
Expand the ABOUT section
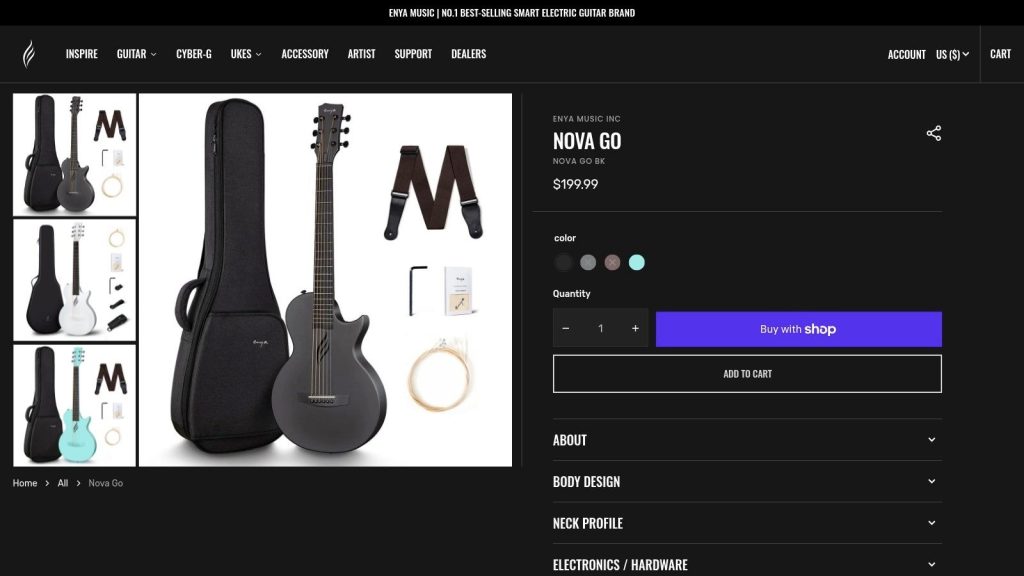(x=747, y=440)
